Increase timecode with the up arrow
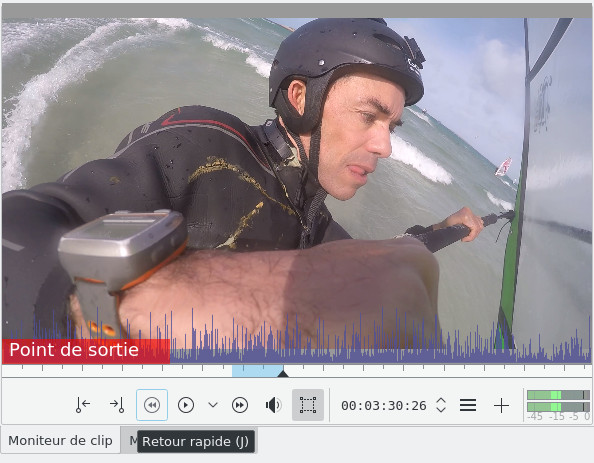This screenshot has width=594, height=463. click(441, 401)
